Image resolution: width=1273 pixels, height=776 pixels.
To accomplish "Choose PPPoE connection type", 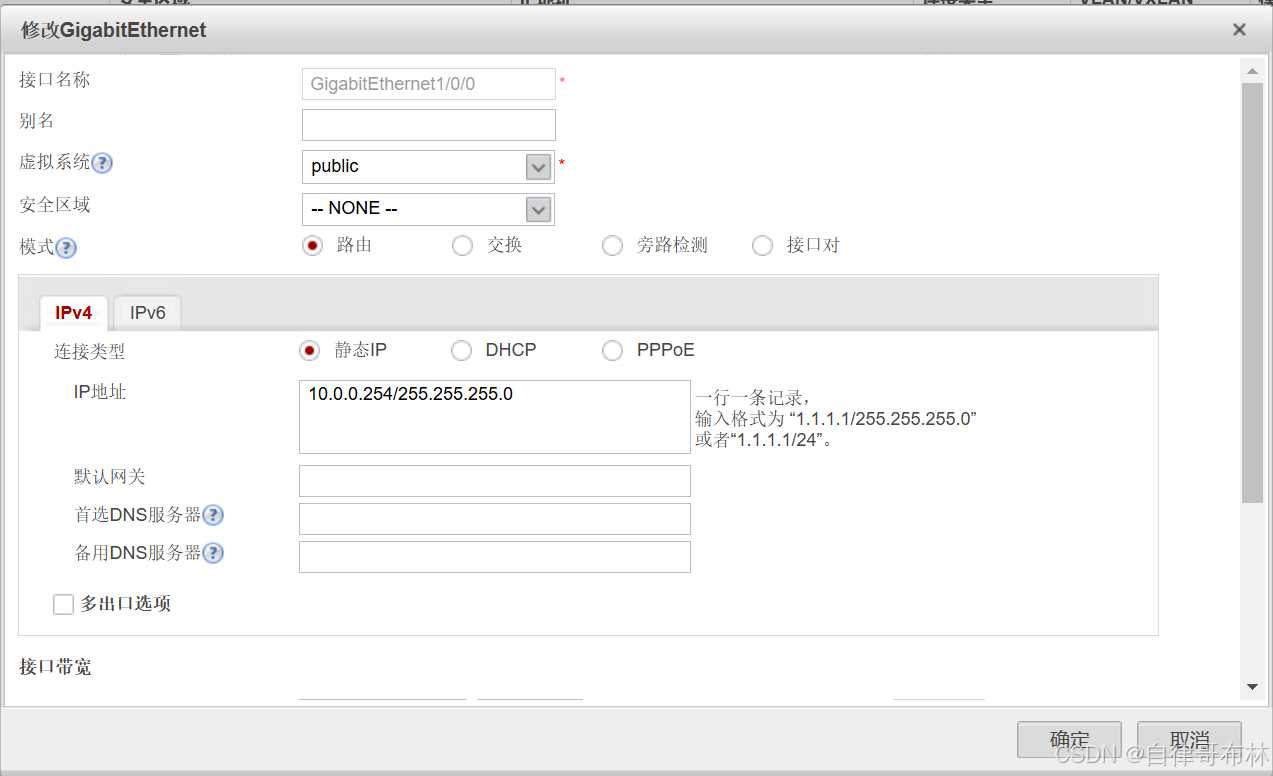I will click(x=612, y=351).
